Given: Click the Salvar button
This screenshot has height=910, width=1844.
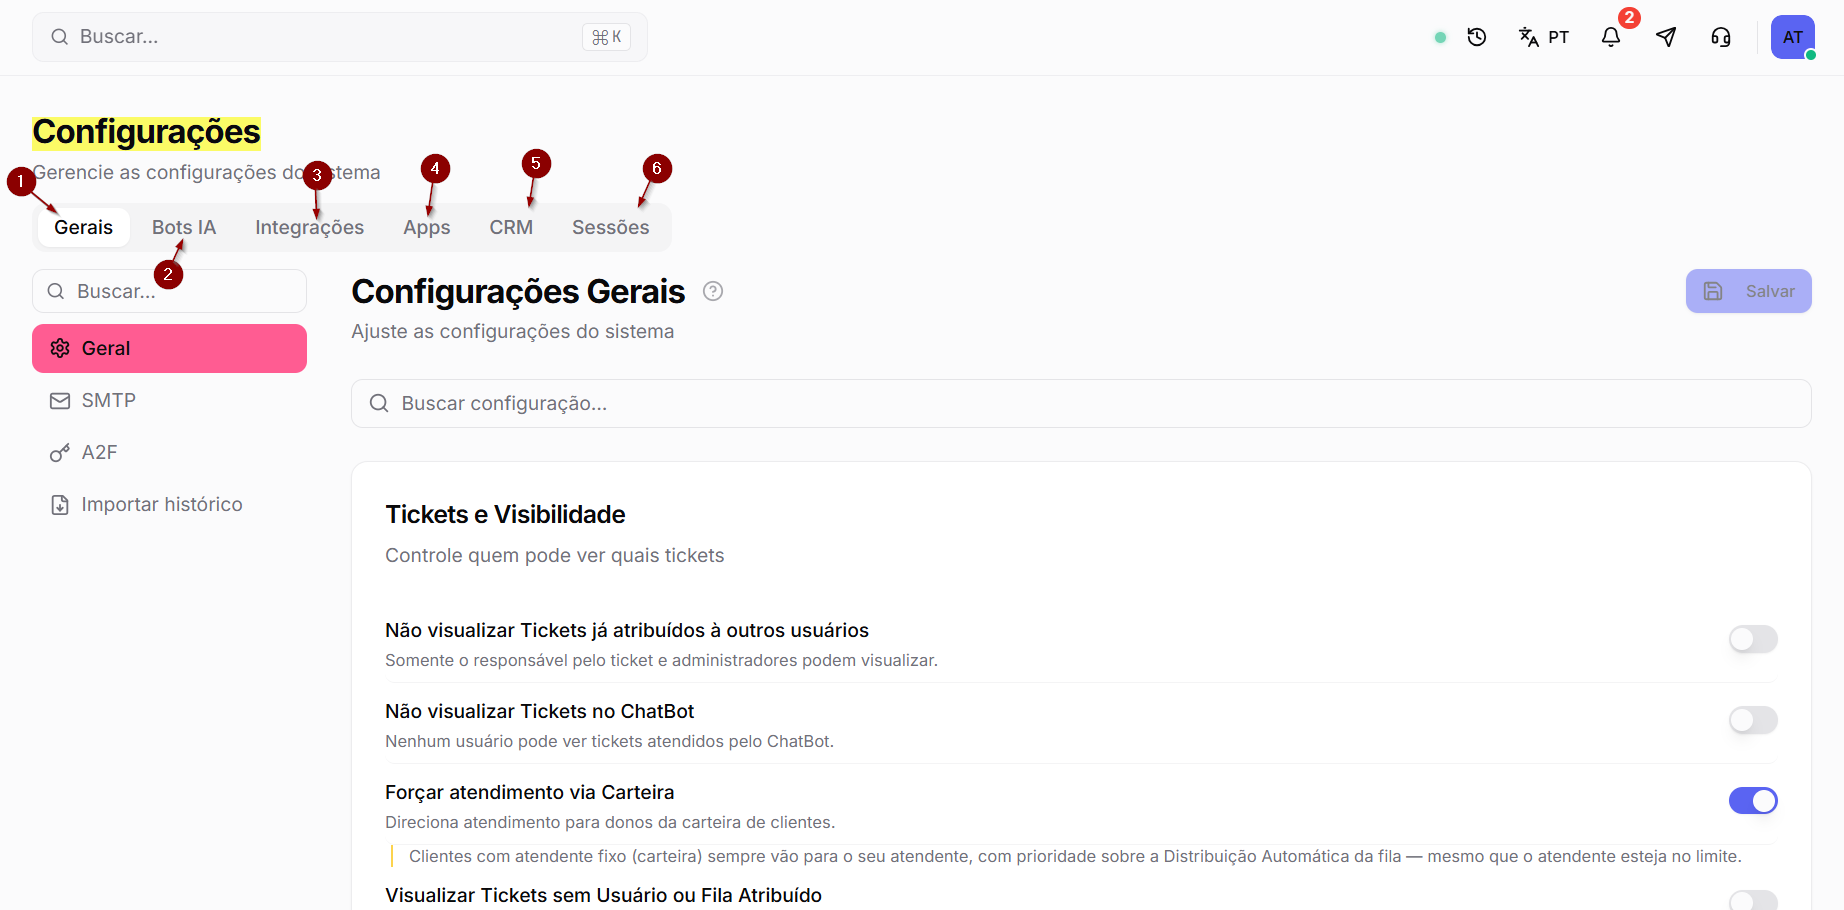Looking at the screenshot, I should click(x=1748, y=291).
